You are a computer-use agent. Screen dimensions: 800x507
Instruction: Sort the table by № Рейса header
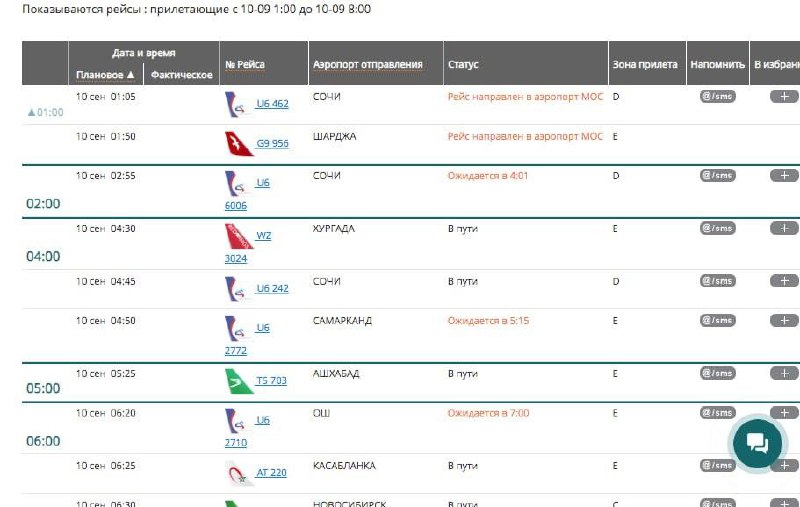[245, 65]
